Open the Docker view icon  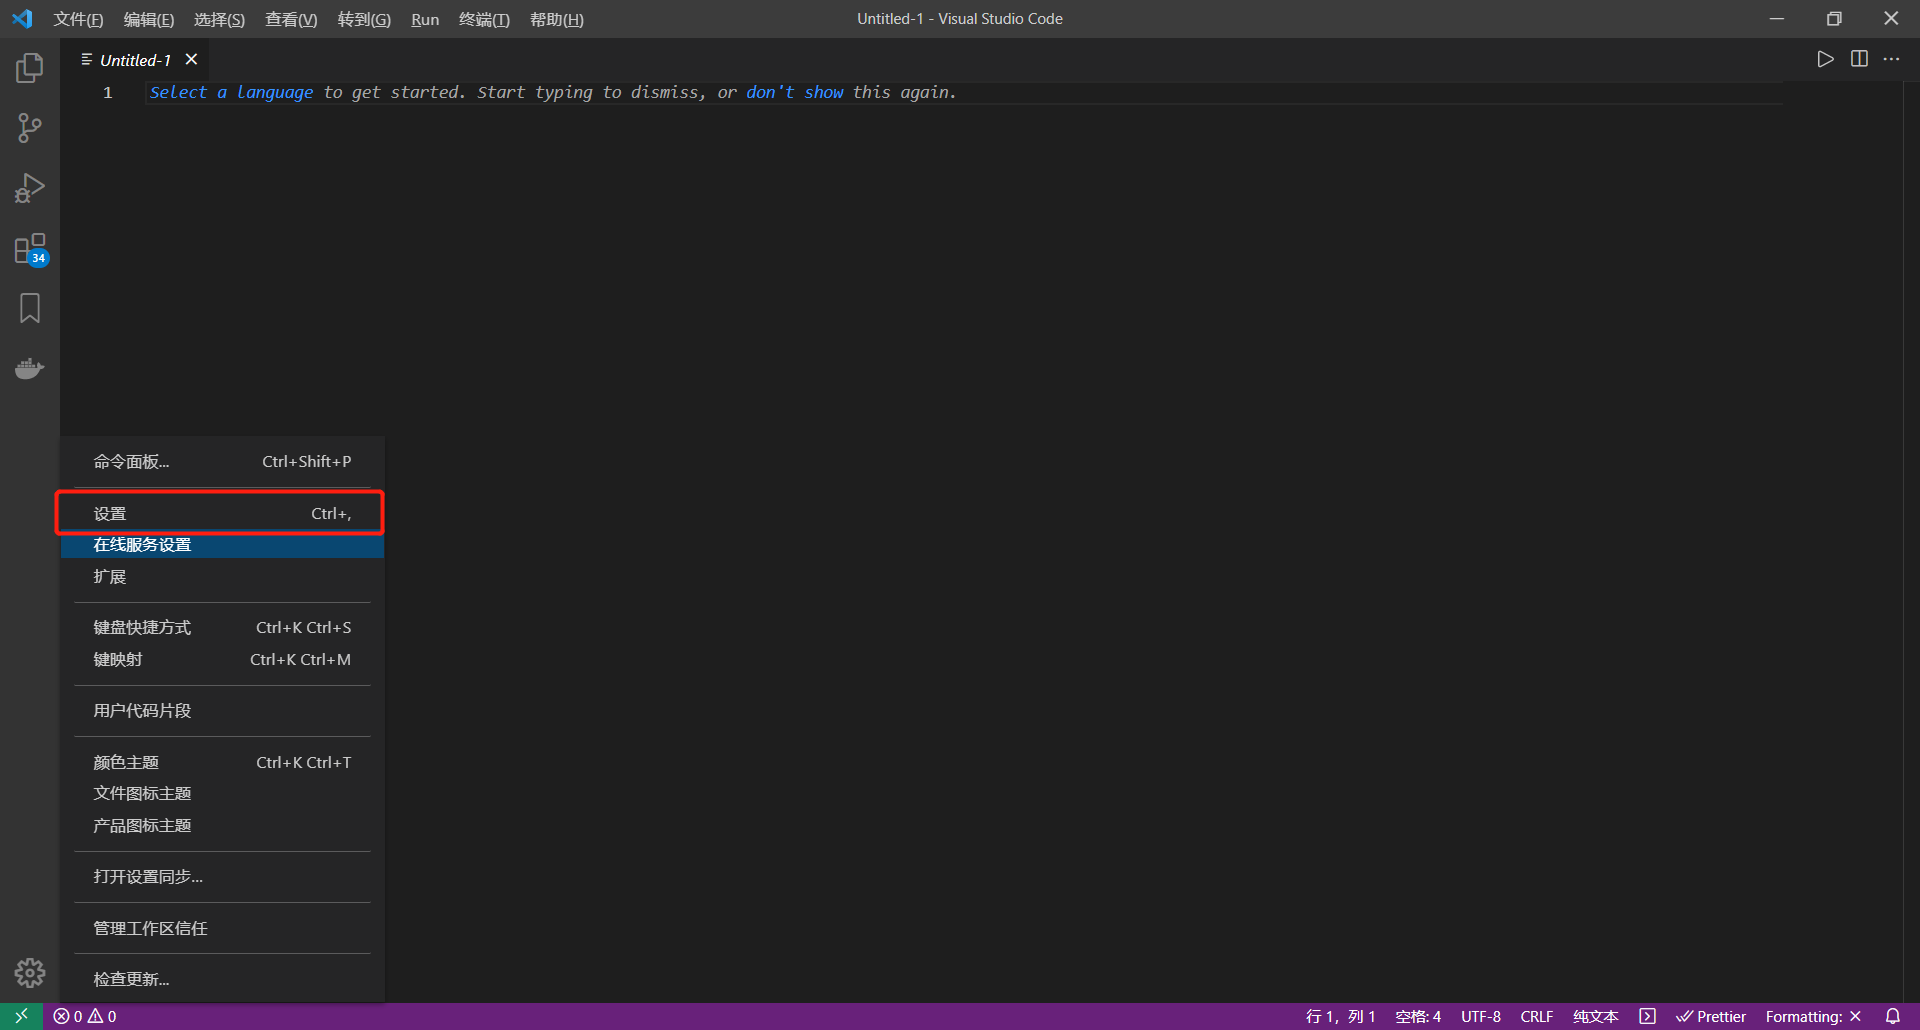point(30,368)
